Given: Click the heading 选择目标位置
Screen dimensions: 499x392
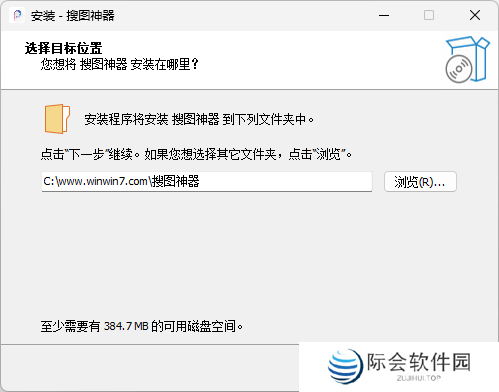Looking at the screenshot, I should pos(63,48).
